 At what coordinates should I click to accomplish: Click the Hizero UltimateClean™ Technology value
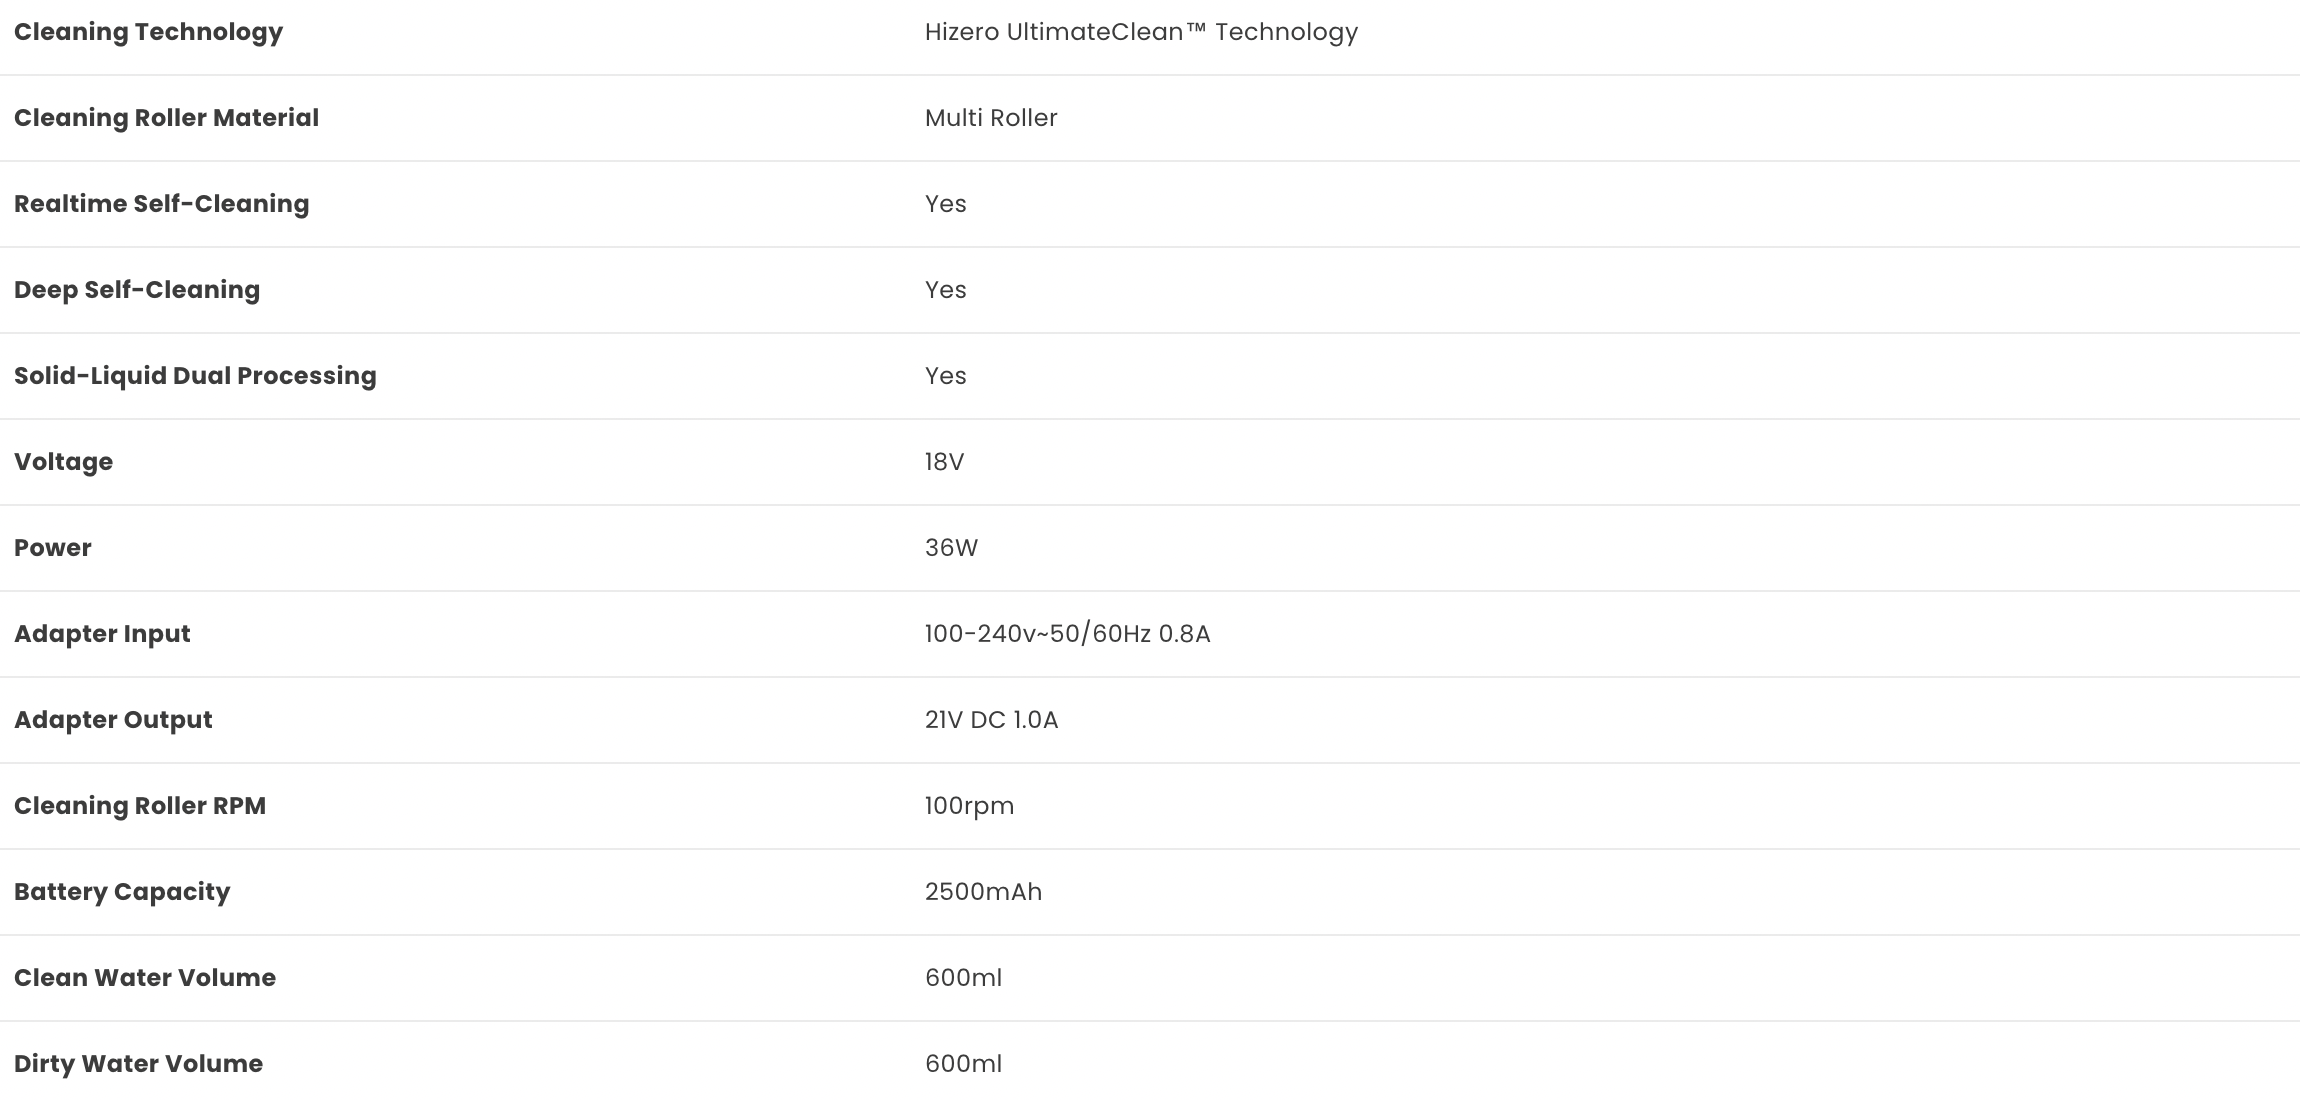[x=1141, y=32]
